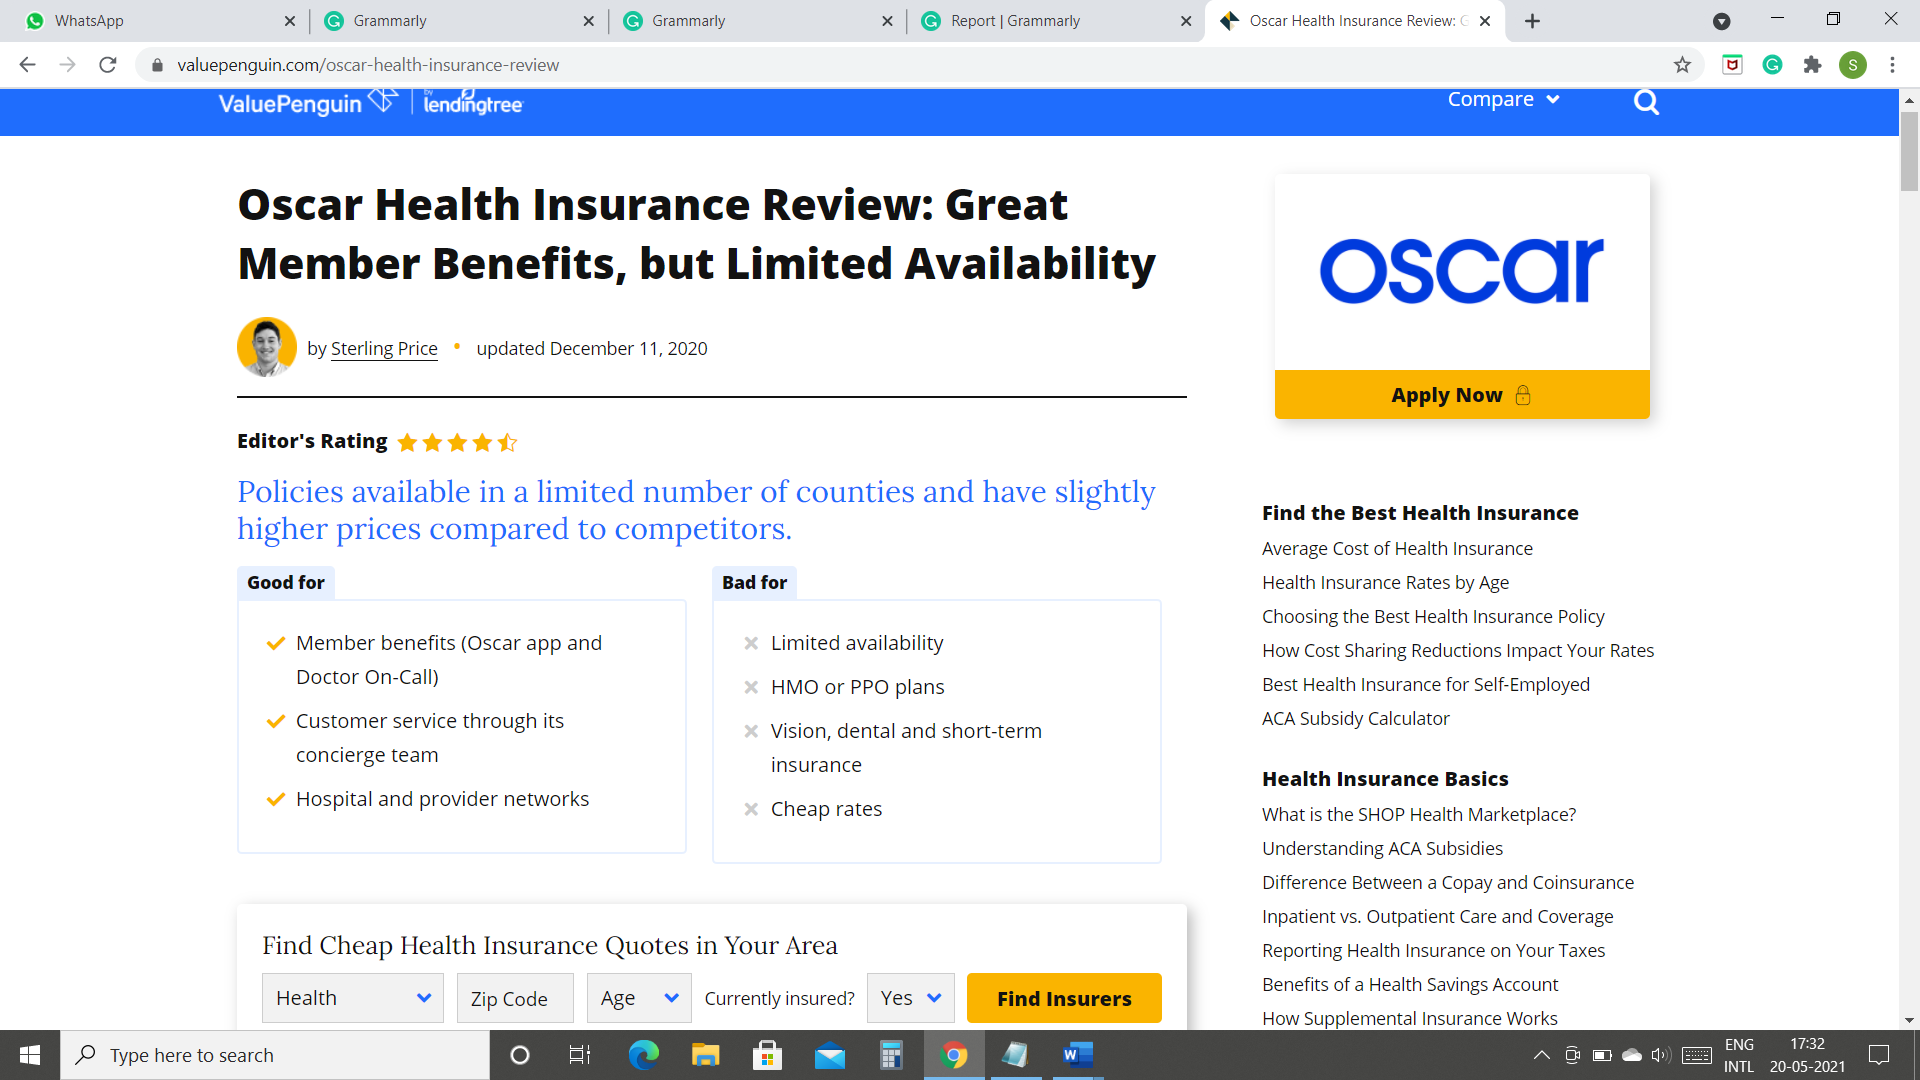1920x1080 pixels.
Task: Open Cortana circle in taskbar
Action: 519,1055
